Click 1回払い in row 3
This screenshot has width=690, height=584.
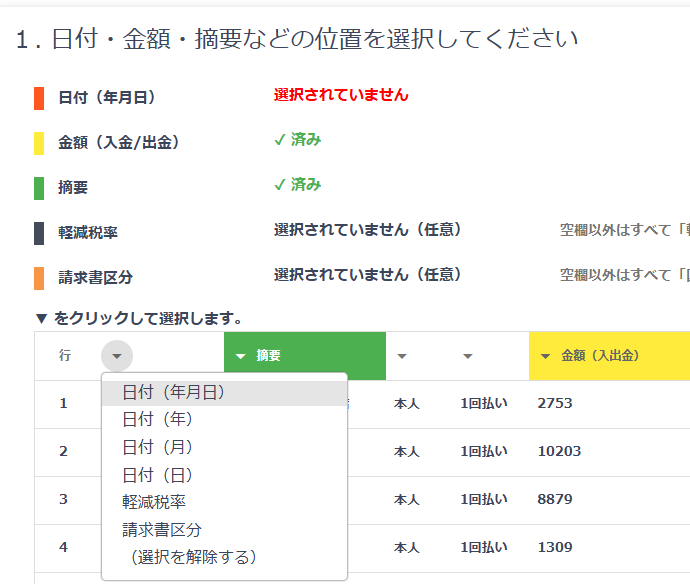click(x=484, y=499)
